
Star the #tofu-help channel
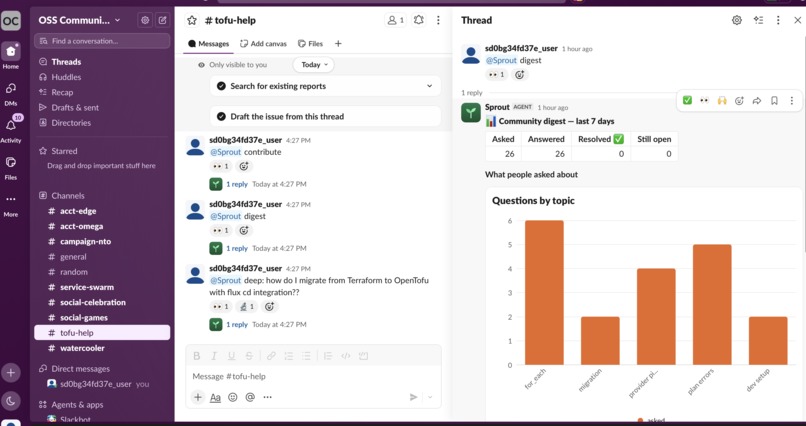(x=192, y=20)
